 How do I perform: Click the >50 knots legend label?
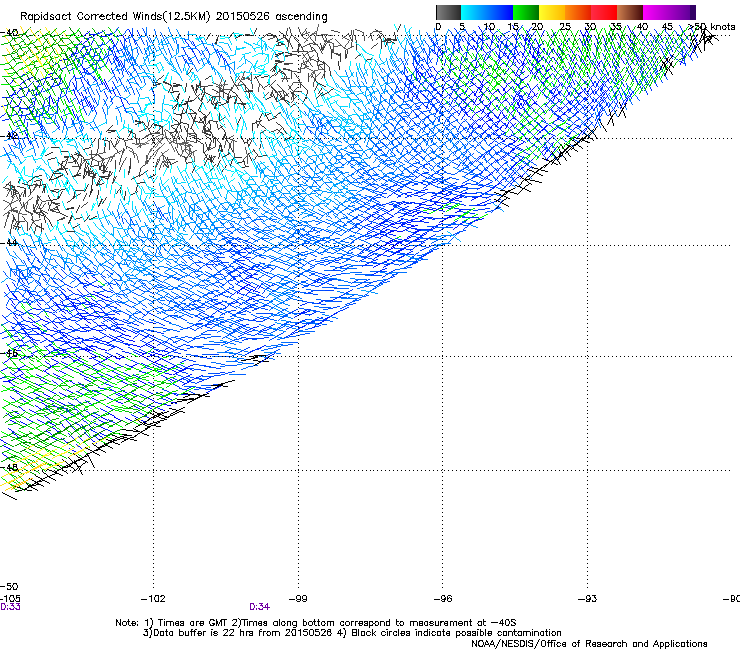pos(712,27)
